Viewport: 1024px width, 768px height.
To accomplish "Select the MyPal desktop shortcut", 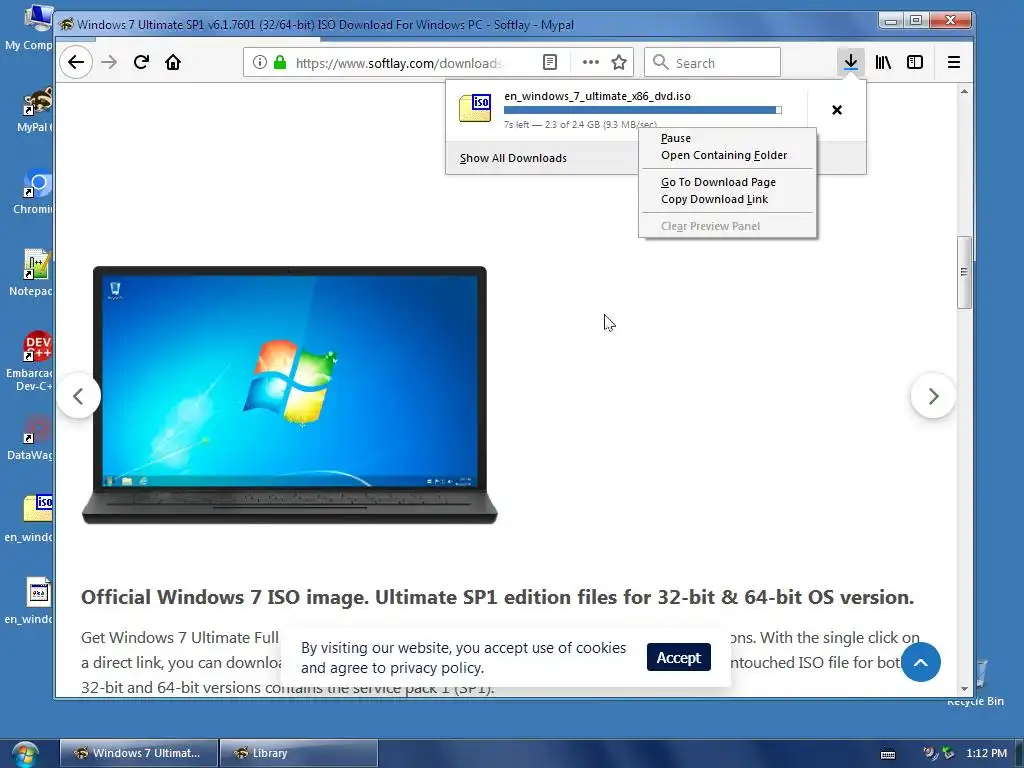I will pyautogui.click(x=33, y=110).
